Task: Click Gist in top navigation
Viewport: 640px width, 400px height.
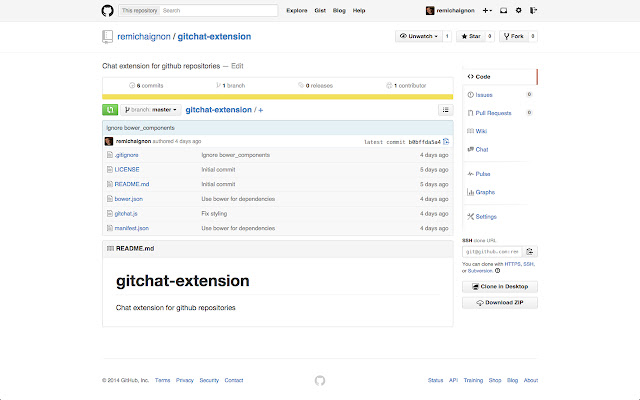Action: [320, 11]
